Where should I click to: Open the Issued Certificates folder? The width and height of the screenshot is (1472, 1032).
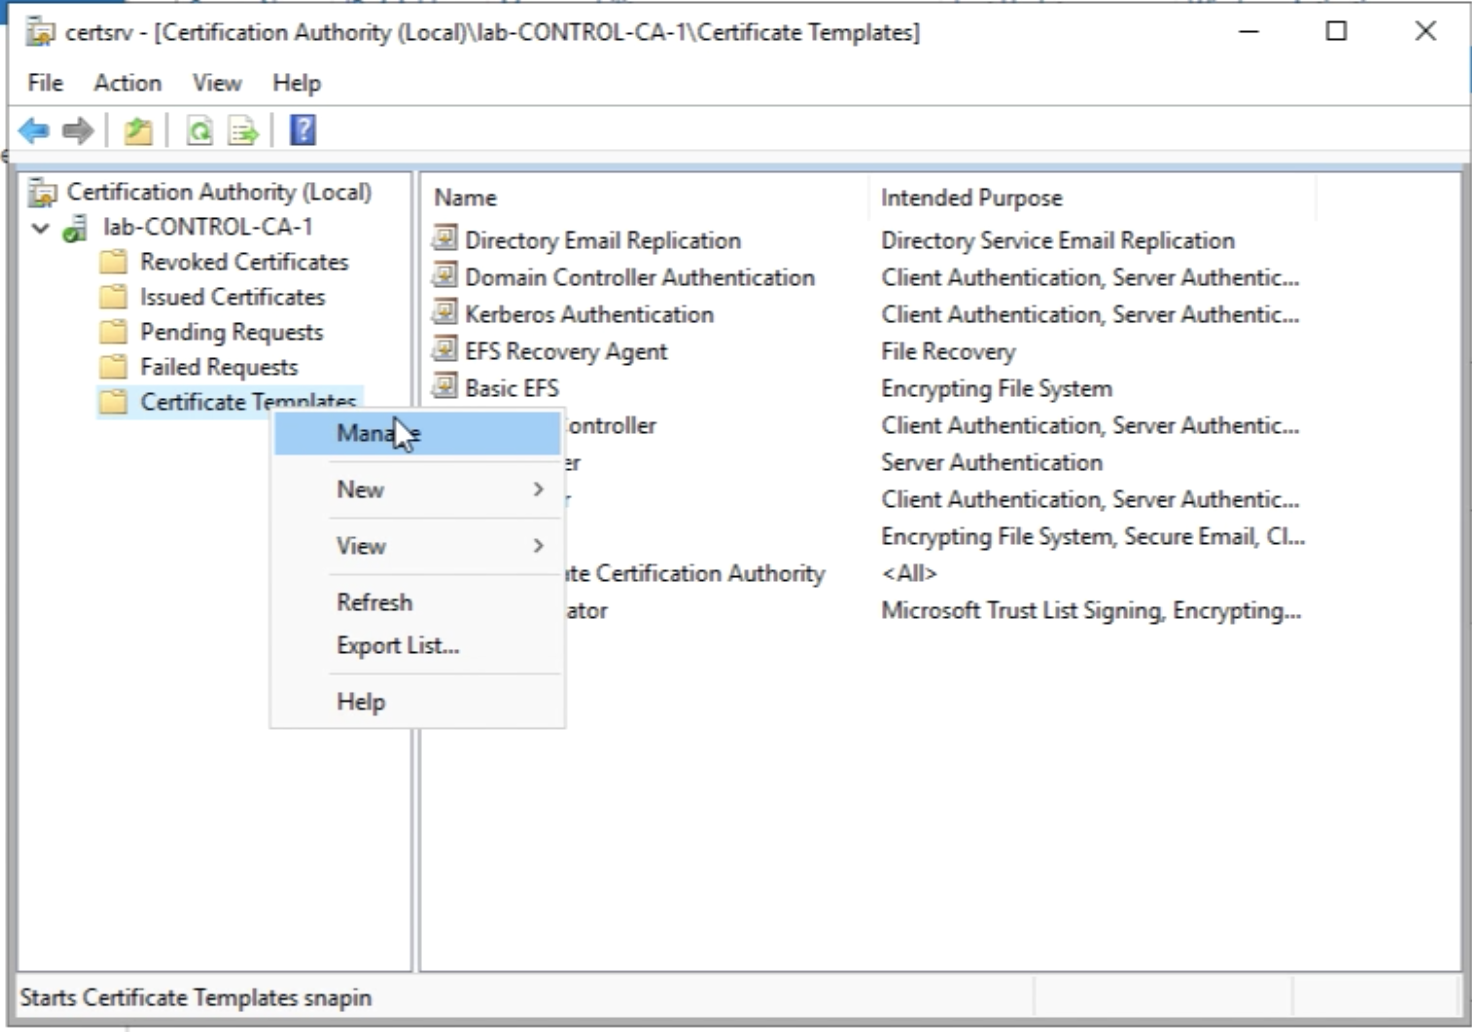[232, 297]
